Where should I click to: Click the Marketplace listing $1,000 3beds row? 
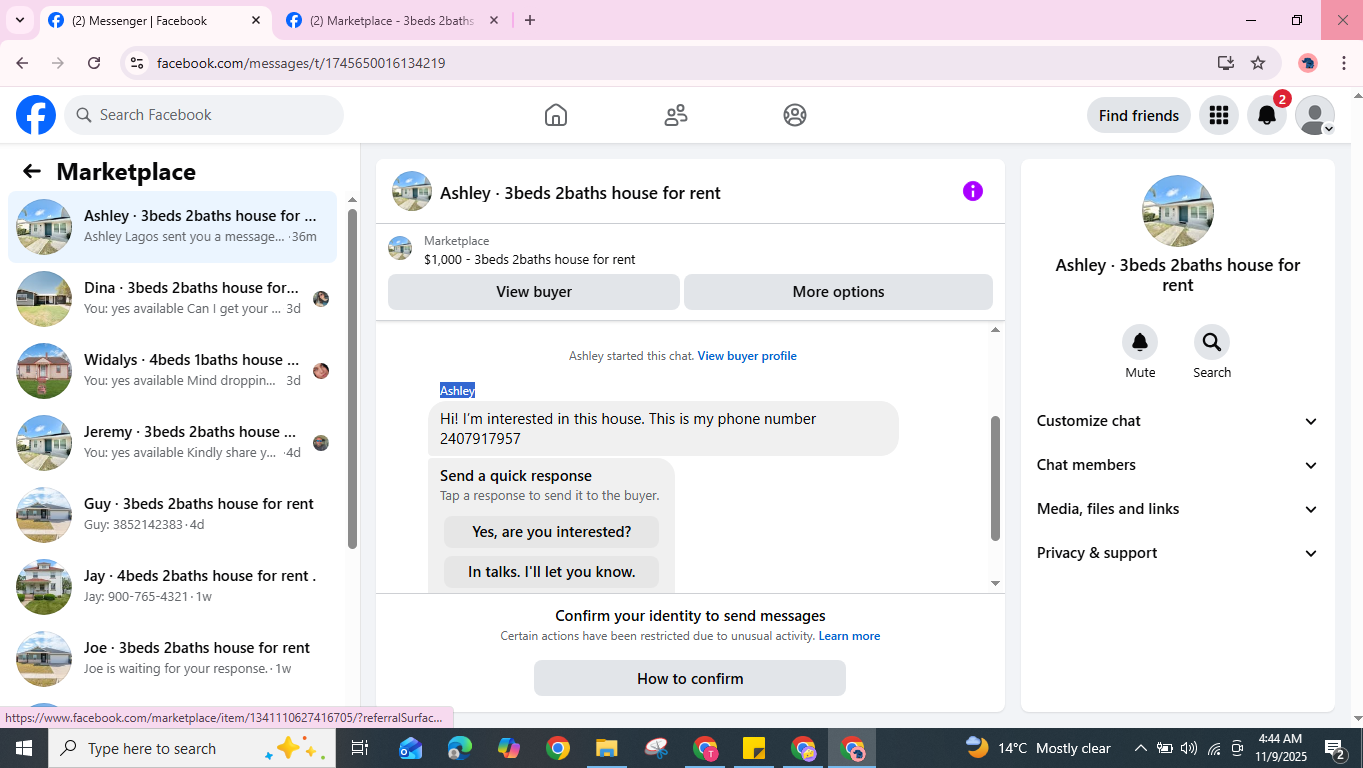[x=690, y=249]
